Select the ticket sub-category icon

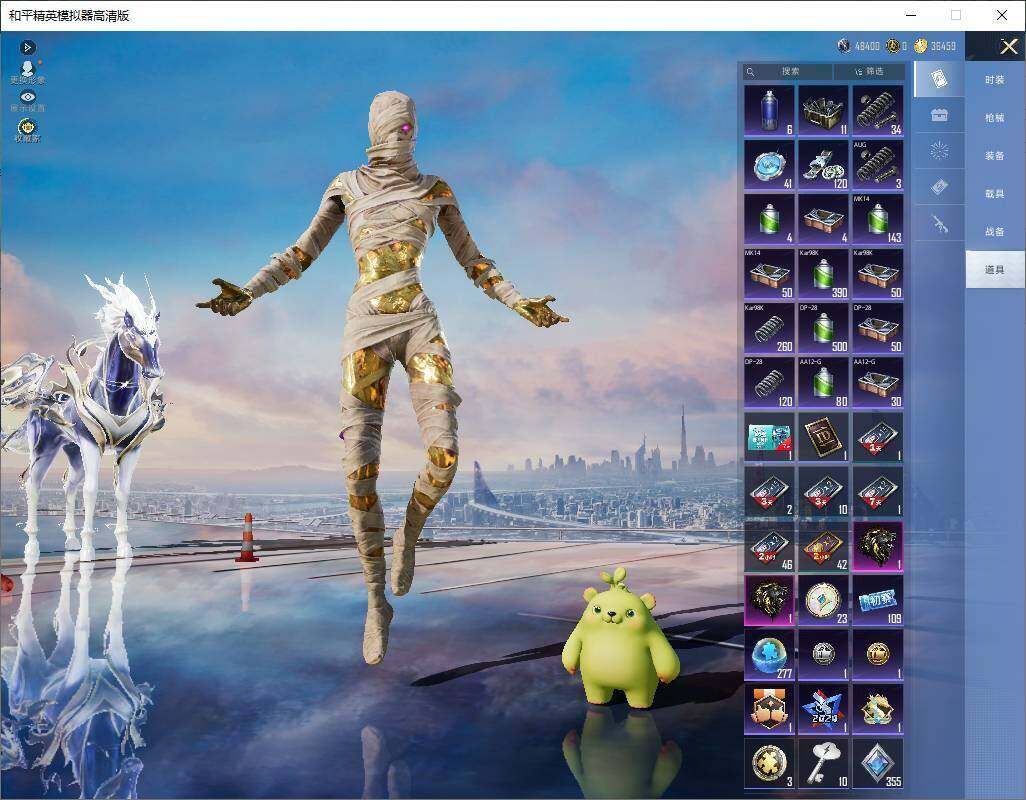click(x=939, y=188)
